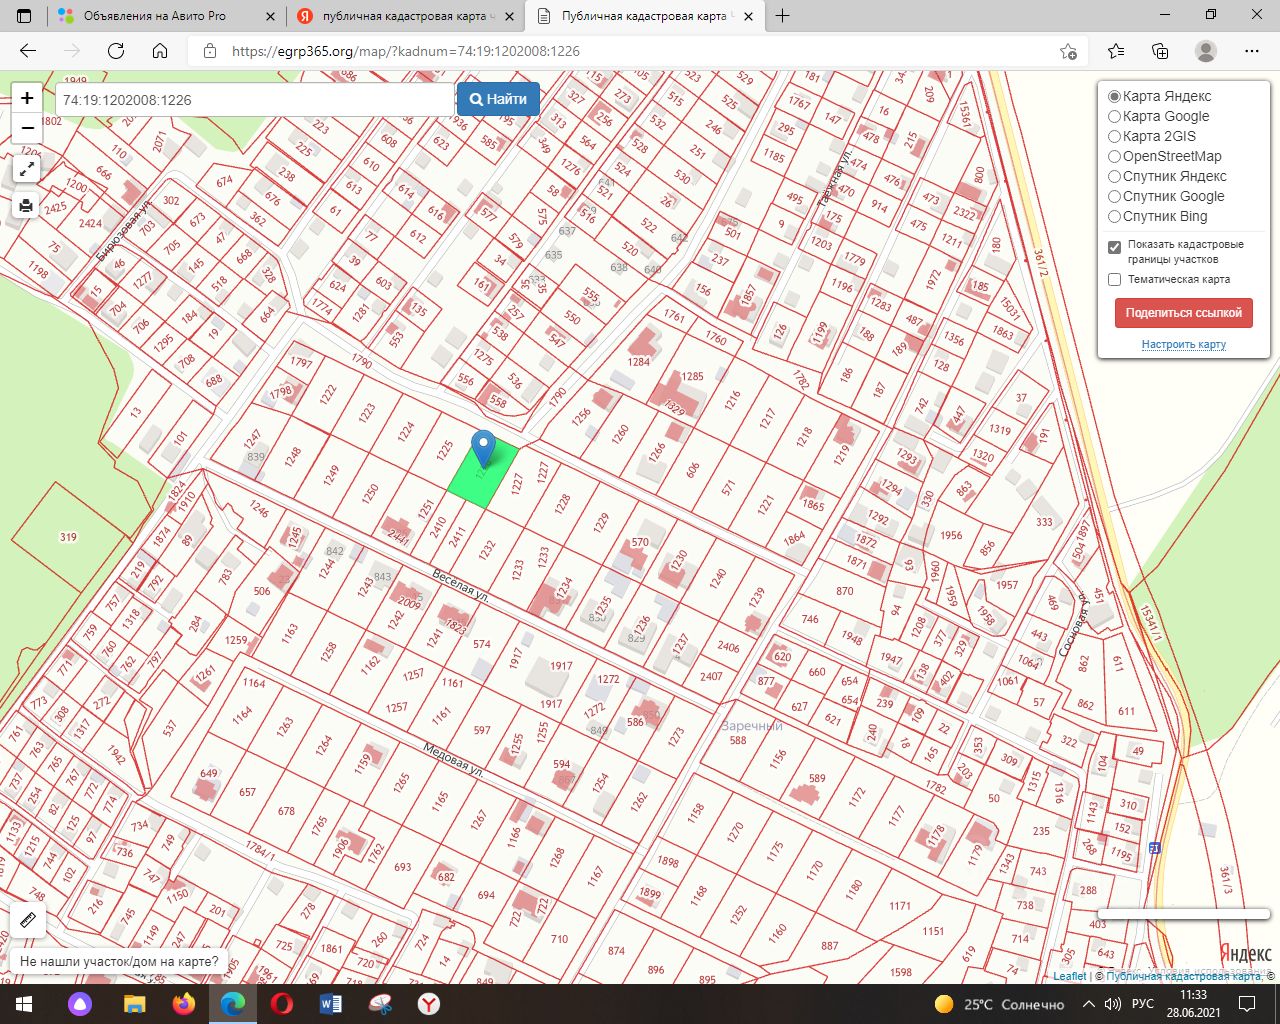
Task: Add this page to favorites
Action: (x=1068, y=51)
